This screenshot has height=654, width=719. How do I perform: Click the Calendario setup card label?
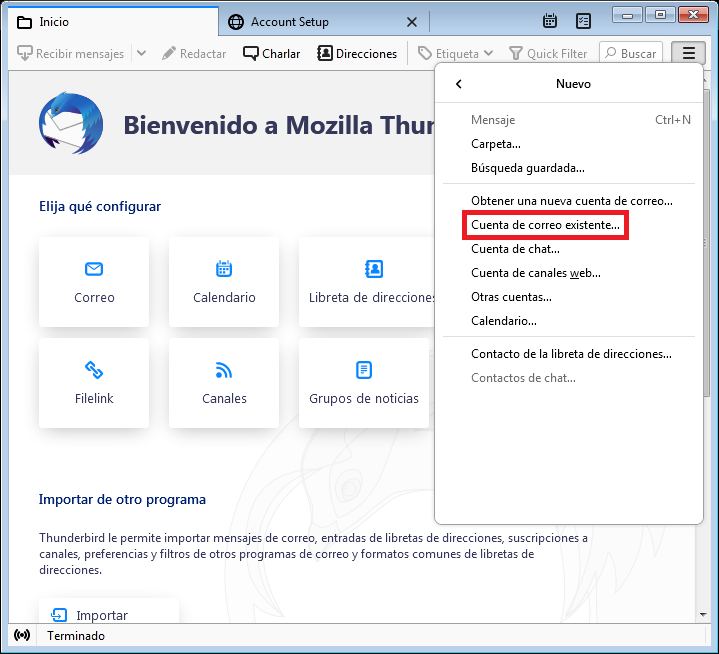coord(224,297)
